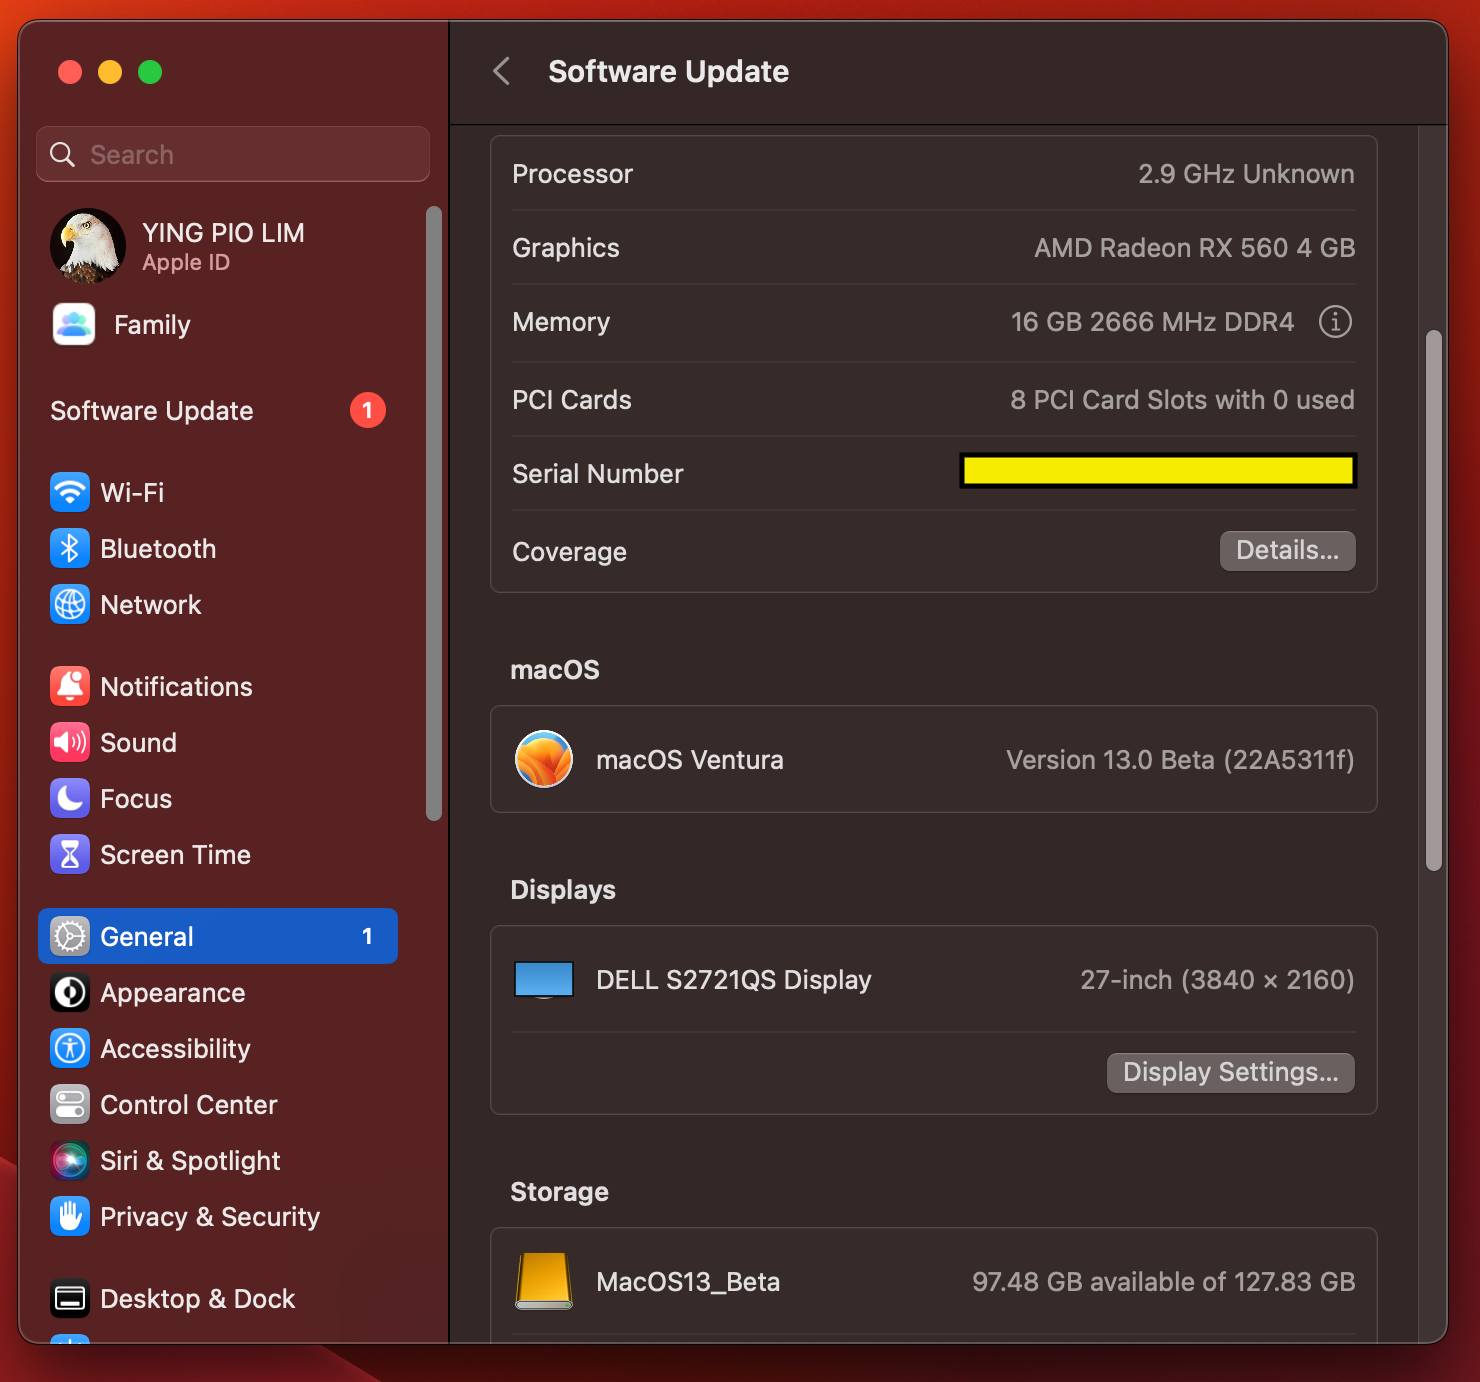Click the "Graphics" row label
Screen dimensions: 1480x1382
point(565,248)
